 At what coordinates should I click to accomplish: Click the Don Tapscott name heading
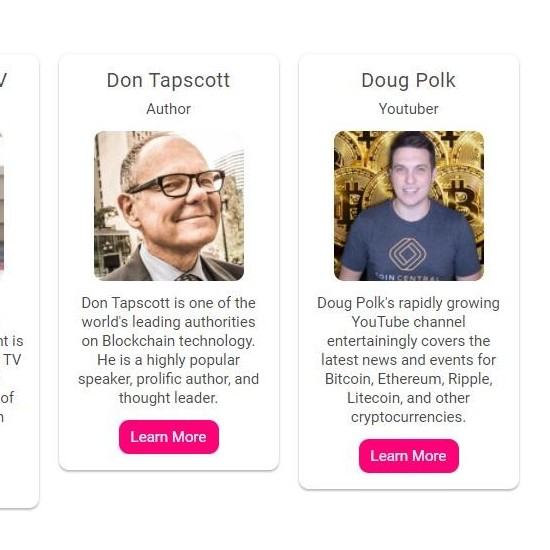(x=169, y=80)
